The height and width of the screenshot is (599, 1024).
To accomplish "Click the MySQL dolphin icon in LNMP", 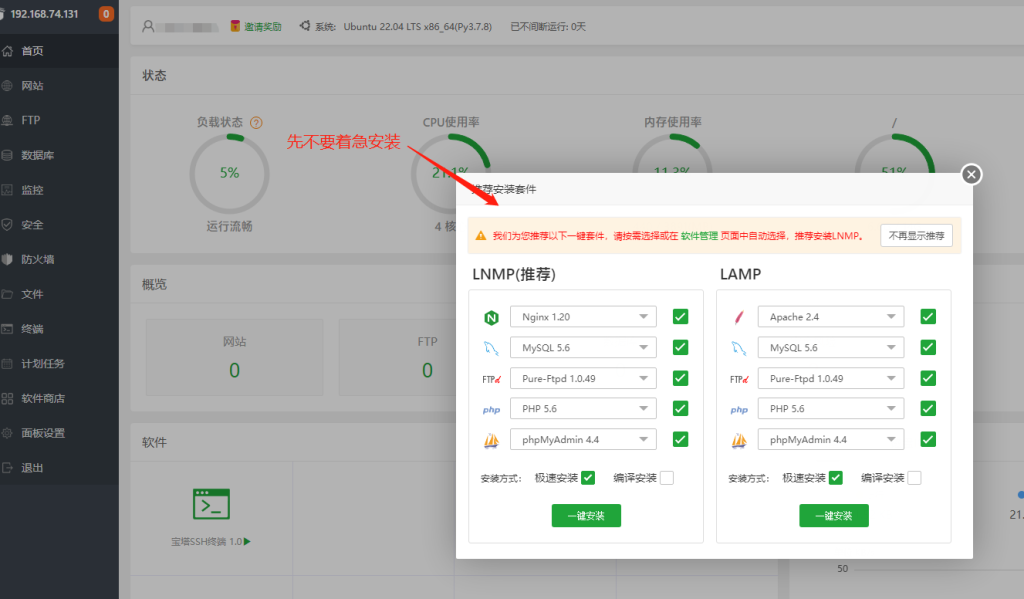I will coord(491,348).
